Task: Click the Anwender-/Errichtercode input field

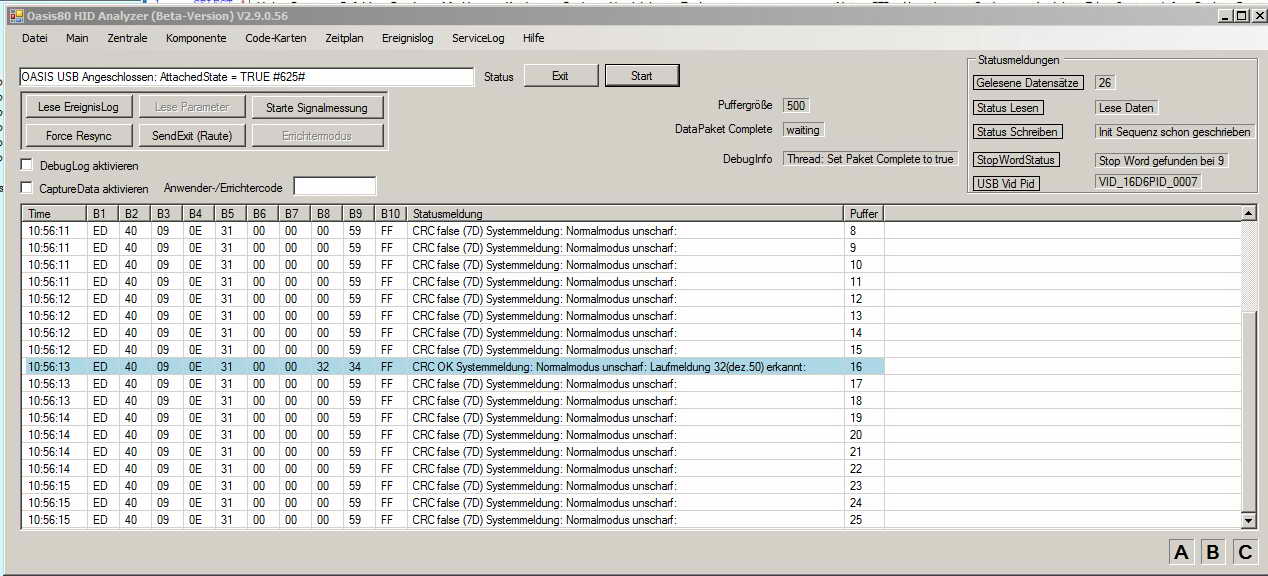Action: coord(334,187)
